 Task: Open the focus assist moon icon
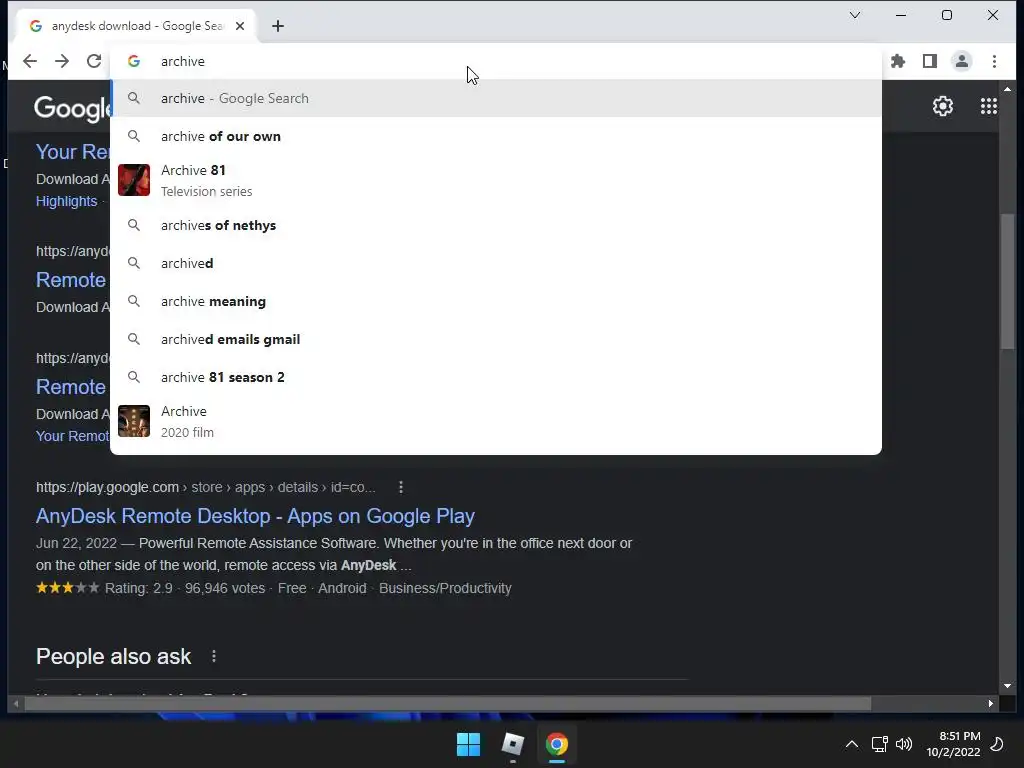[997, 744]
